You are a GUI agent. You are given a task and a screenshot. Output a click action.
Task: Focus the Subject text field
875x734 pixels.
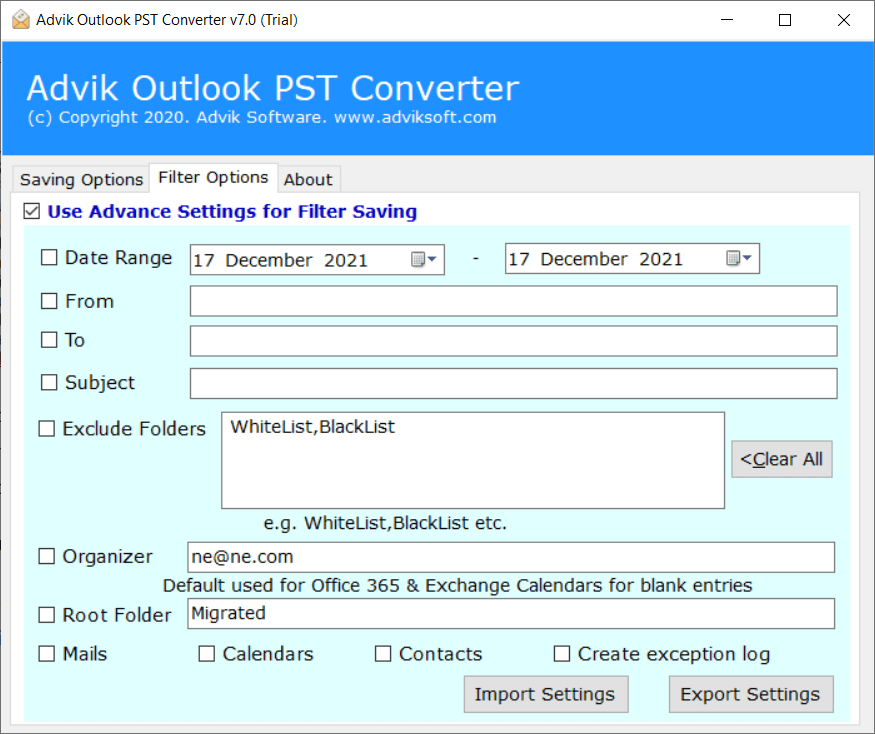[x=513, y=383]
